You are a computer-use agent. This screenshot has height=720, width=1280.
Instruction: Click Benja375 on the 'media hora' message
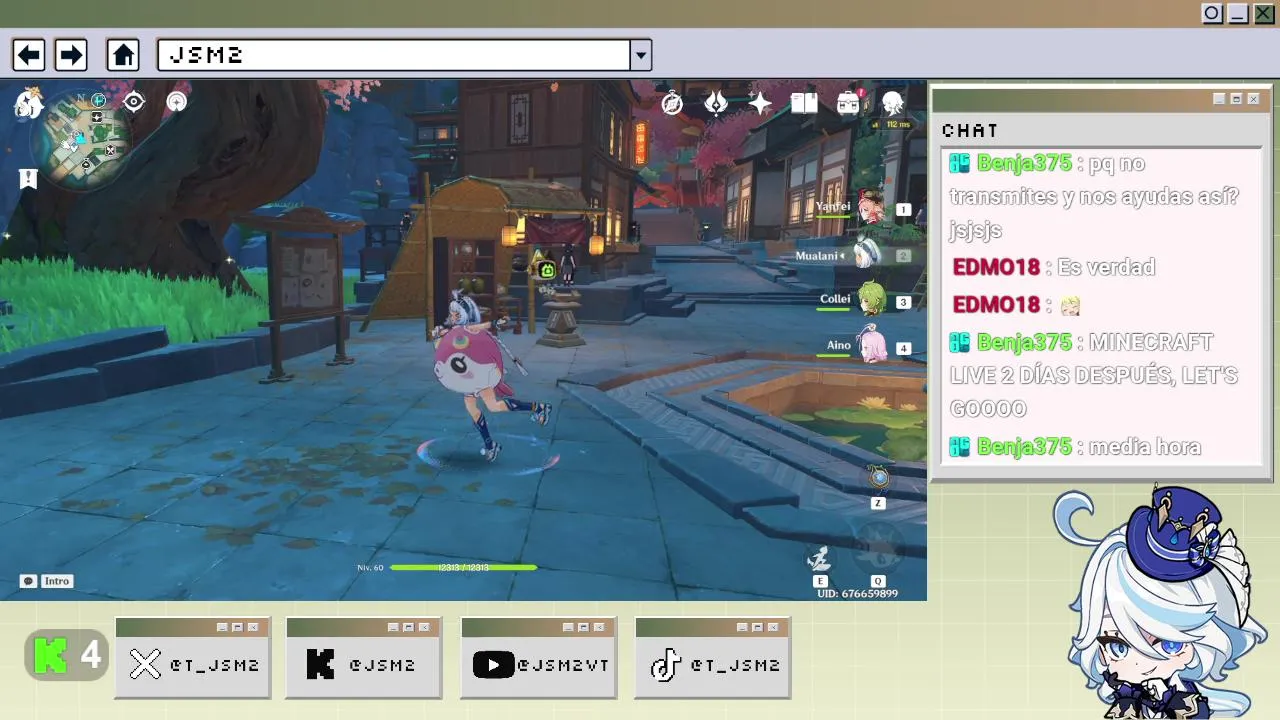point(1024,447)
